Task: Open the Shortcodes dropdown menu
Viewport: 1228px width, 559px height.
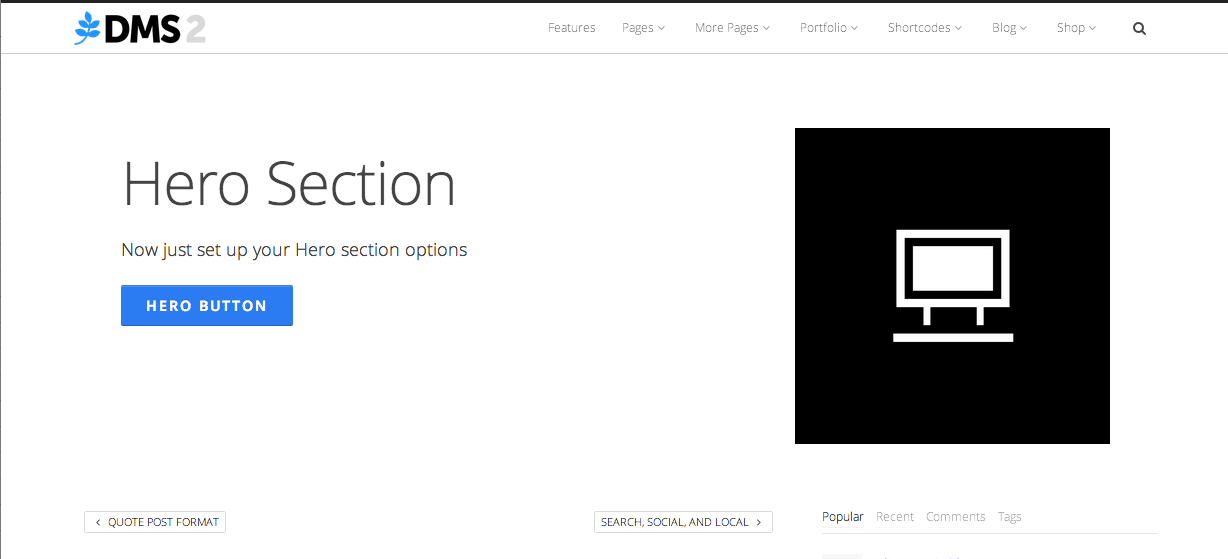Action: point(925,28)
